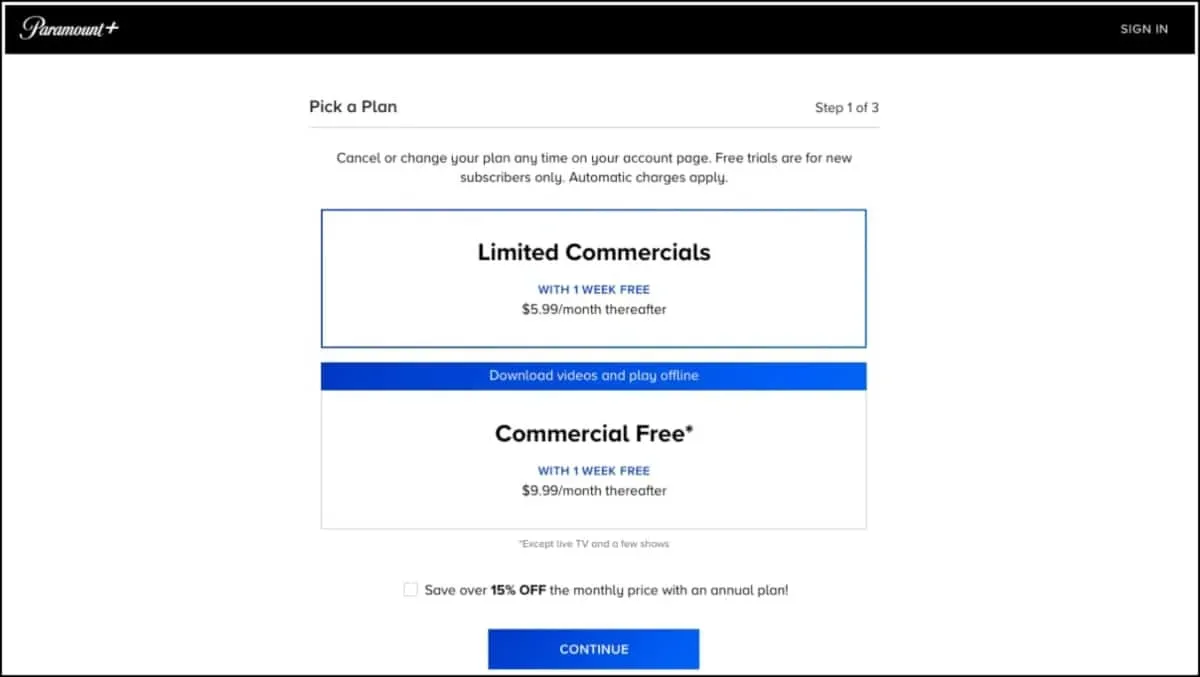1200x677 pixels.
Task: Click the Except live TV footnote
Action: coord(593,544)
